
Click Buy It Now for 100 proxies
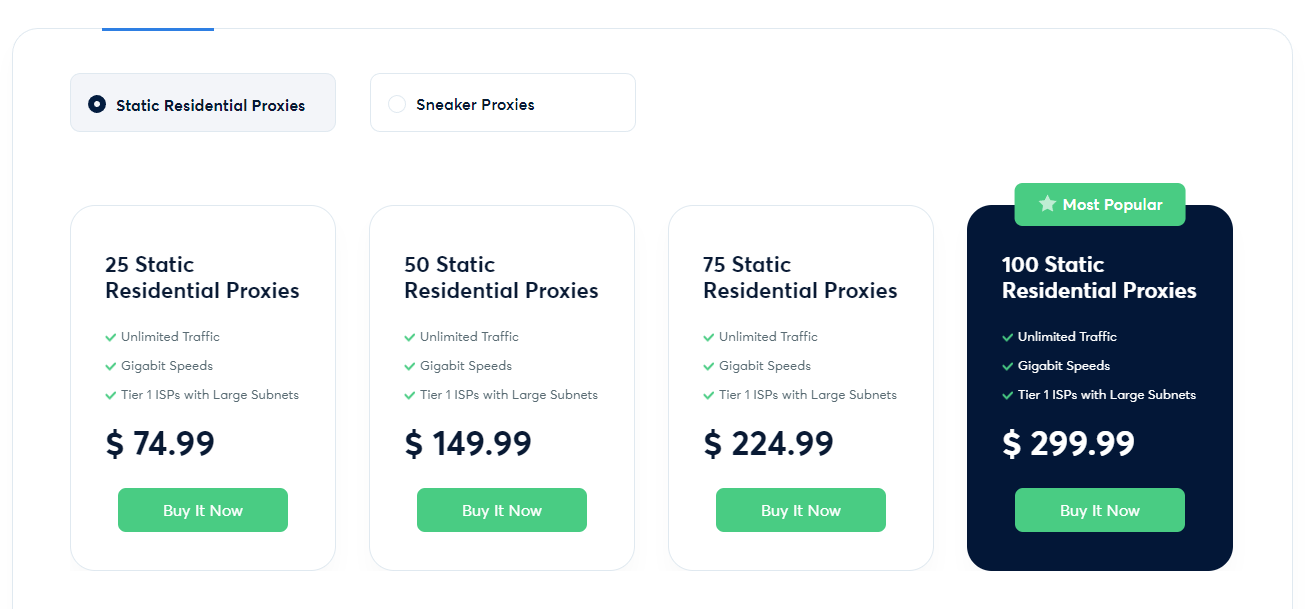point(1100,510)
